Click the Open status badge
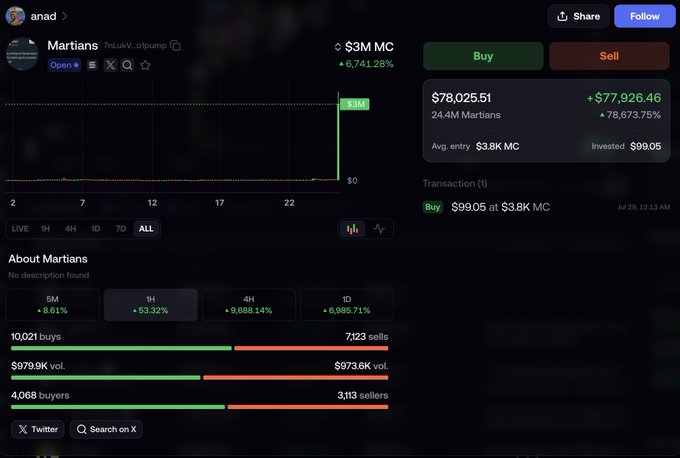 64,65
